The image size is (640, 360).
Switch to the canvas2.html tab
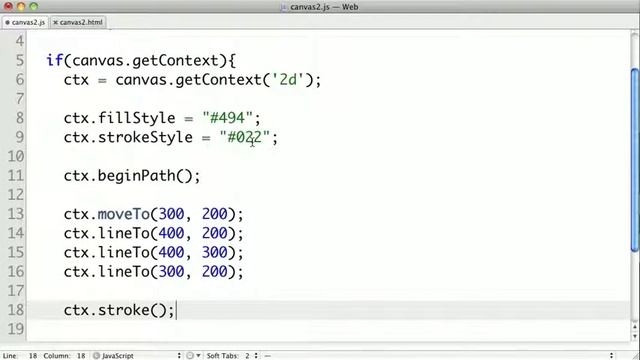click(78, 22)
